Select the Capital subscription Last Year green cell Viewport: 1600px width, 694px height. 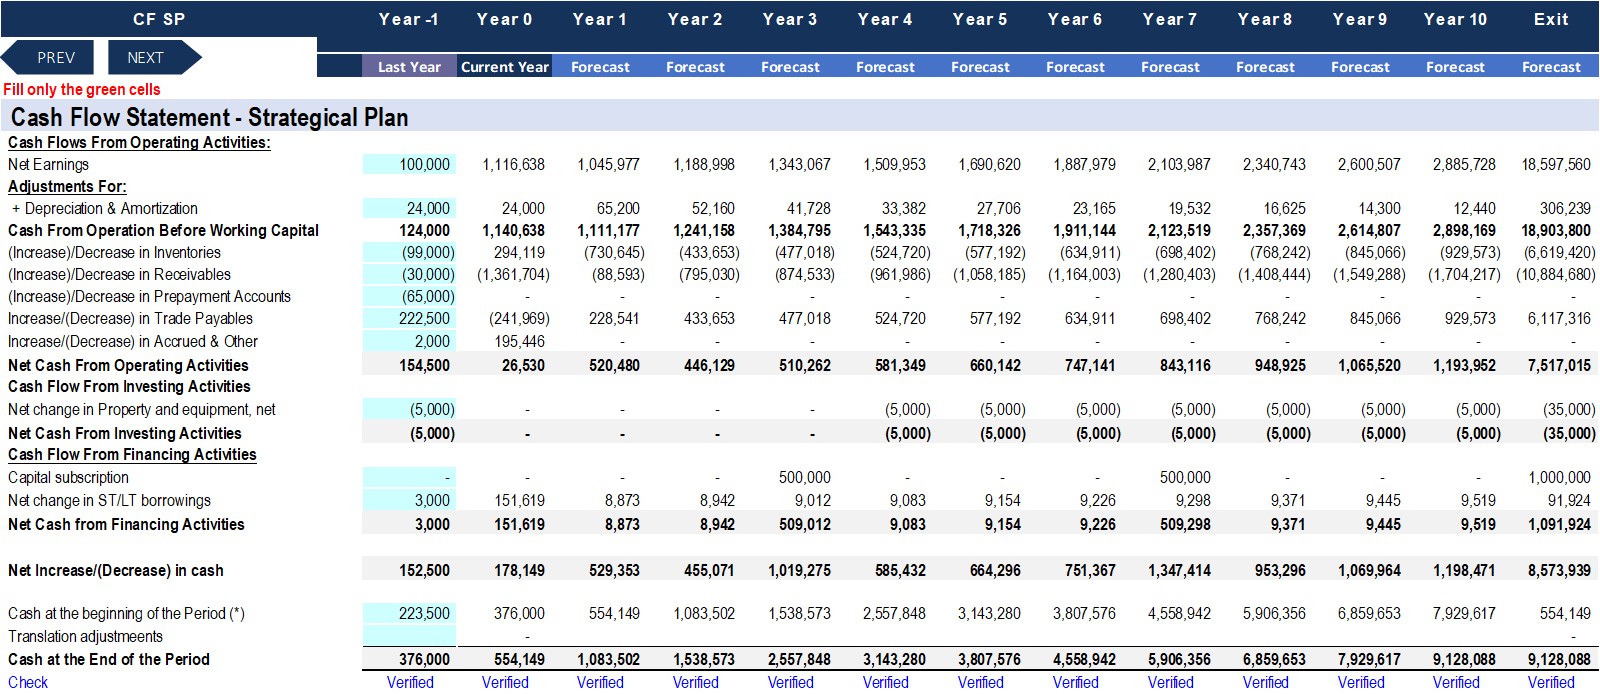pyautogui.click(x=409, y=477)
